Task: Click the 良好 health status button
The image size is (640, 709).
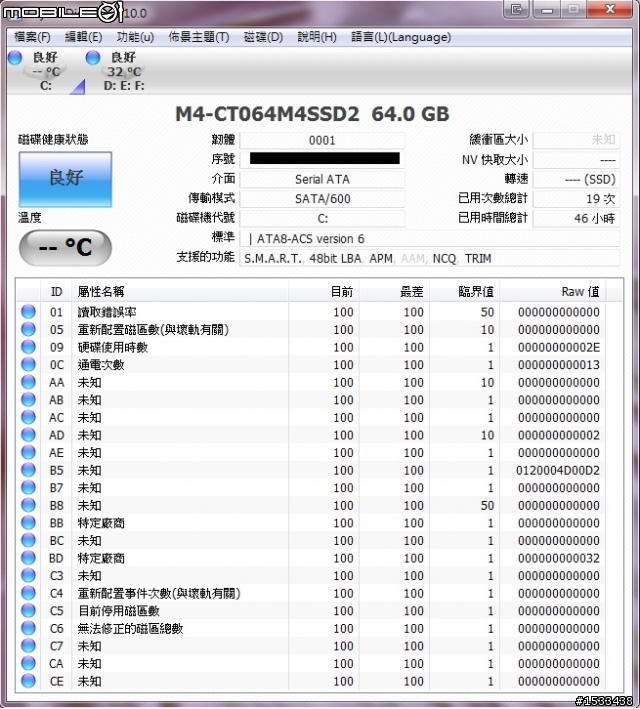Action: tap(66, 179)
